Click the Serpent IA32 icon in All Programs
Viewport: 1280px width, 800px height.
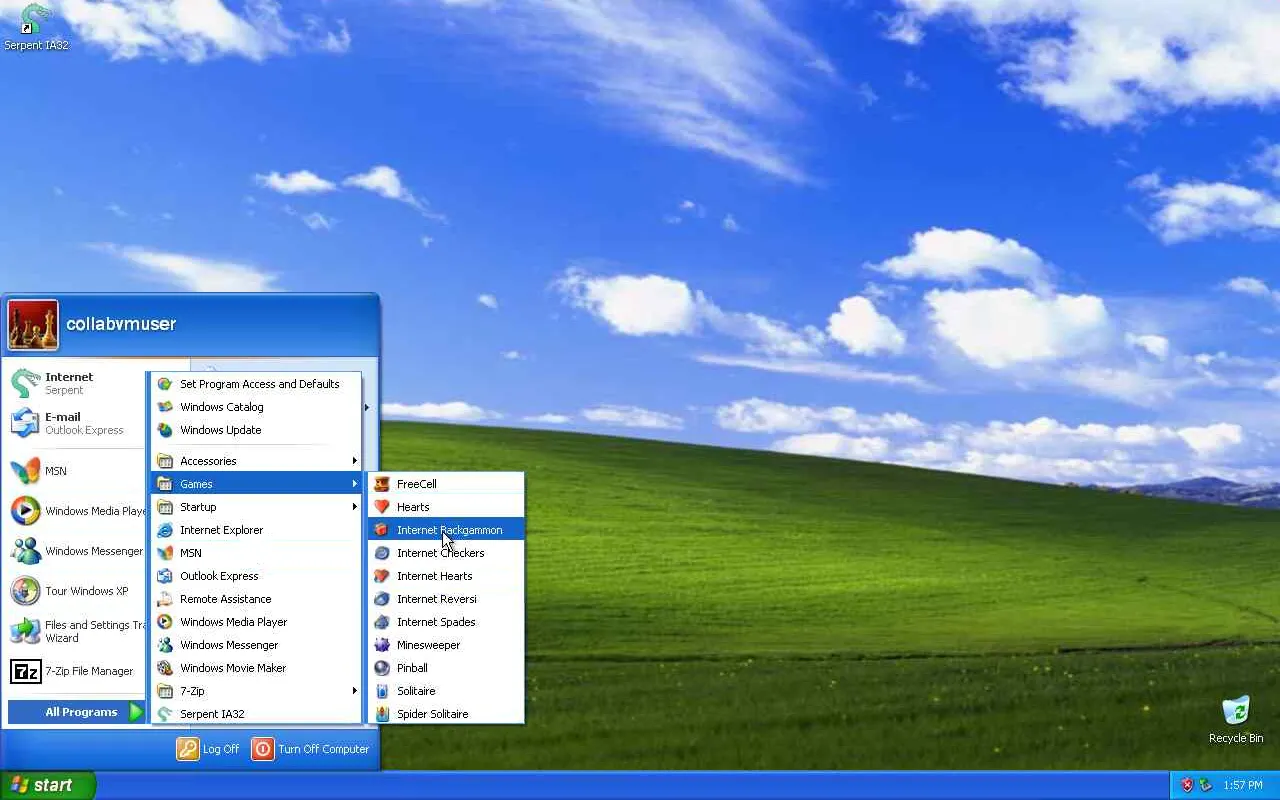[165, 714]
